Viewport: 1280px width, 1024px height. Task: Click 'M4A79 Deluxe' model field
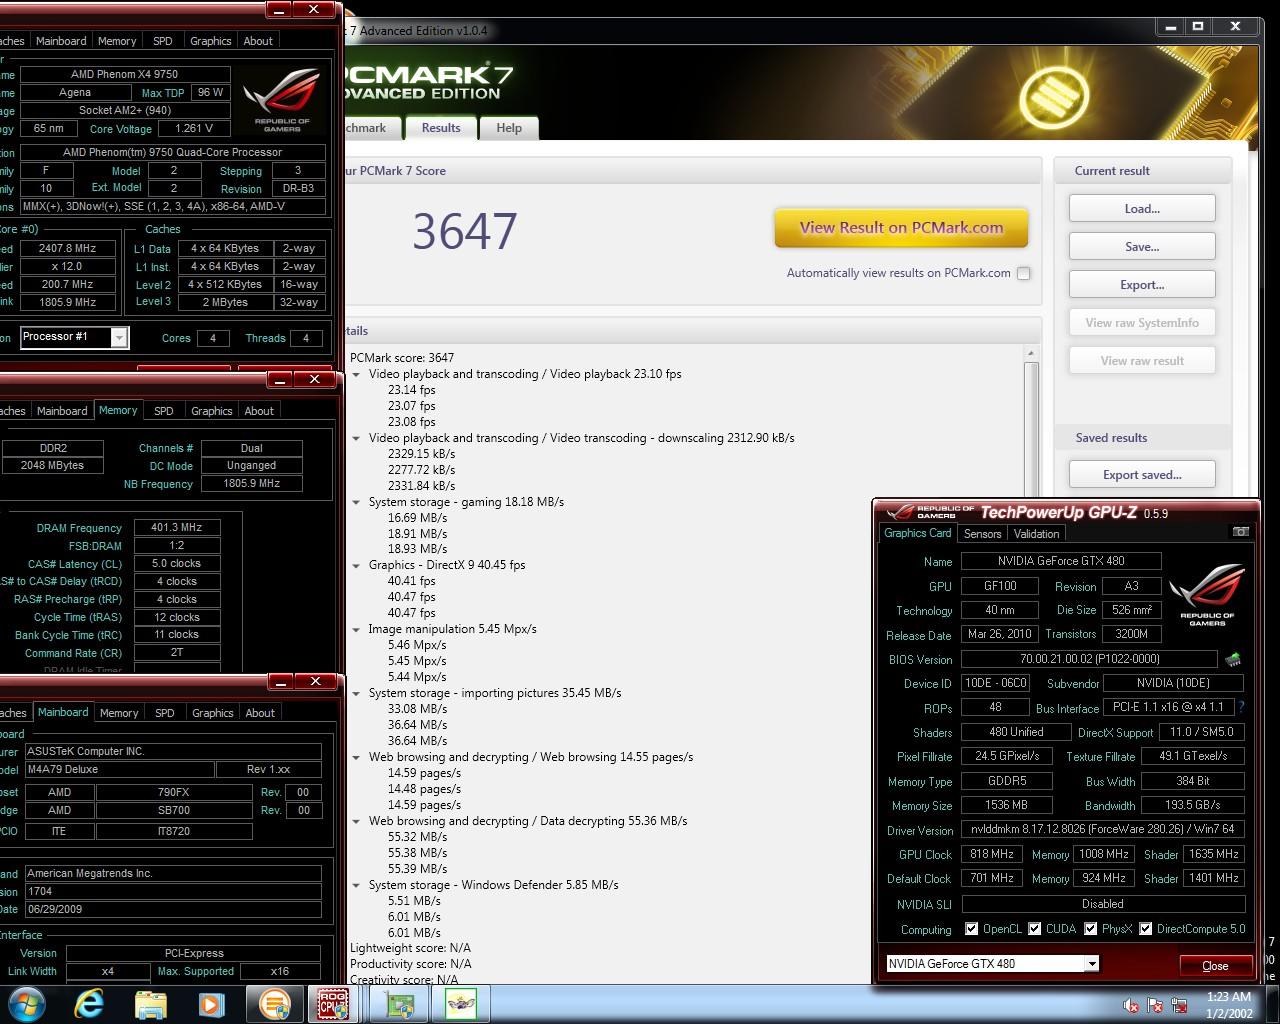pos(118,769)
